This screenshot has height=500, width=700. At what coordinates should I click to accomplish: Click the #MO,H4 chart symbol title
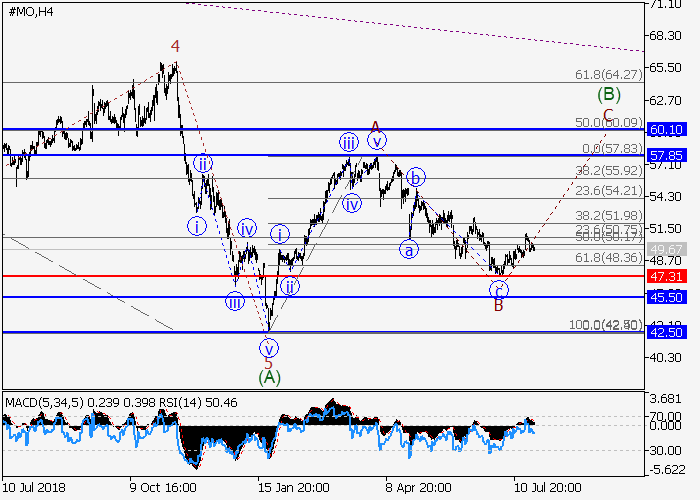tap(31, 10)
